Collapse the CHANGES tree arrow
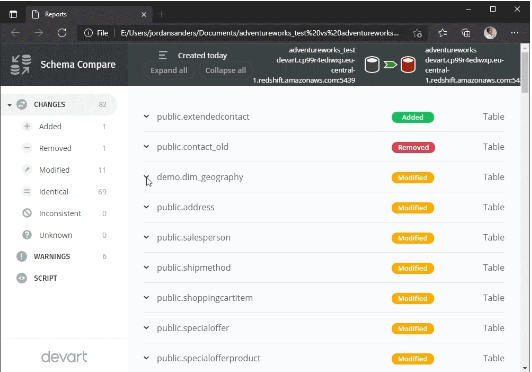Viewport: 532px width, 372px height. pos(10,105)
